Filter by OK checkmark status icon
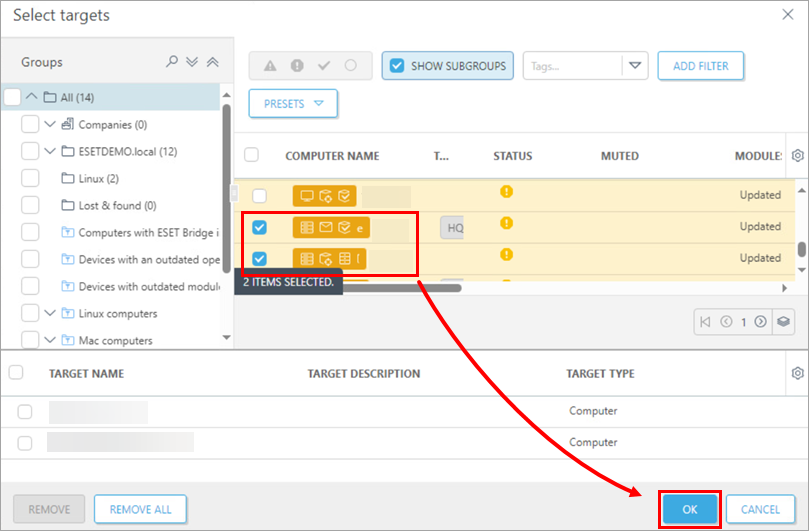 (x=324, y=66)
